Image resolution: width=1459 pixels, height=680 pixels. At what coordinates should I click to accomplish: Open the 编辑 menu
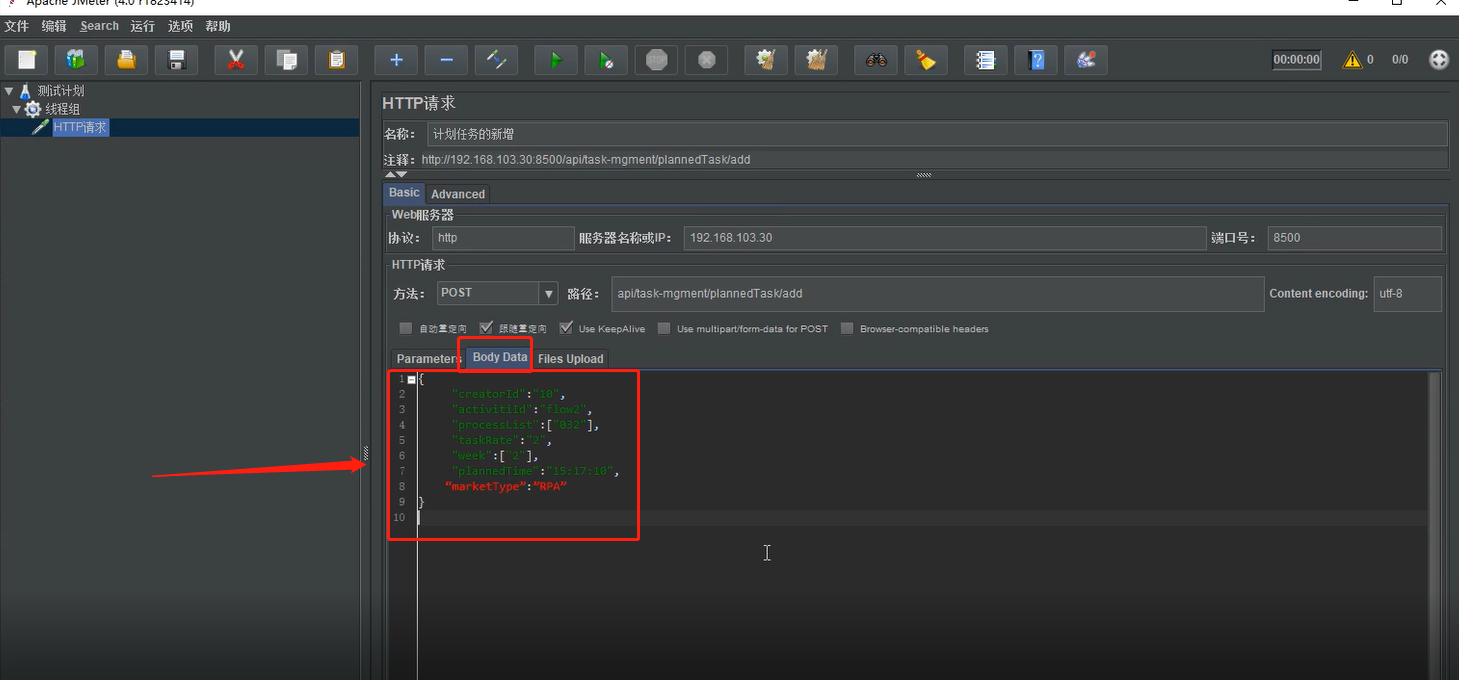[54, 26]
